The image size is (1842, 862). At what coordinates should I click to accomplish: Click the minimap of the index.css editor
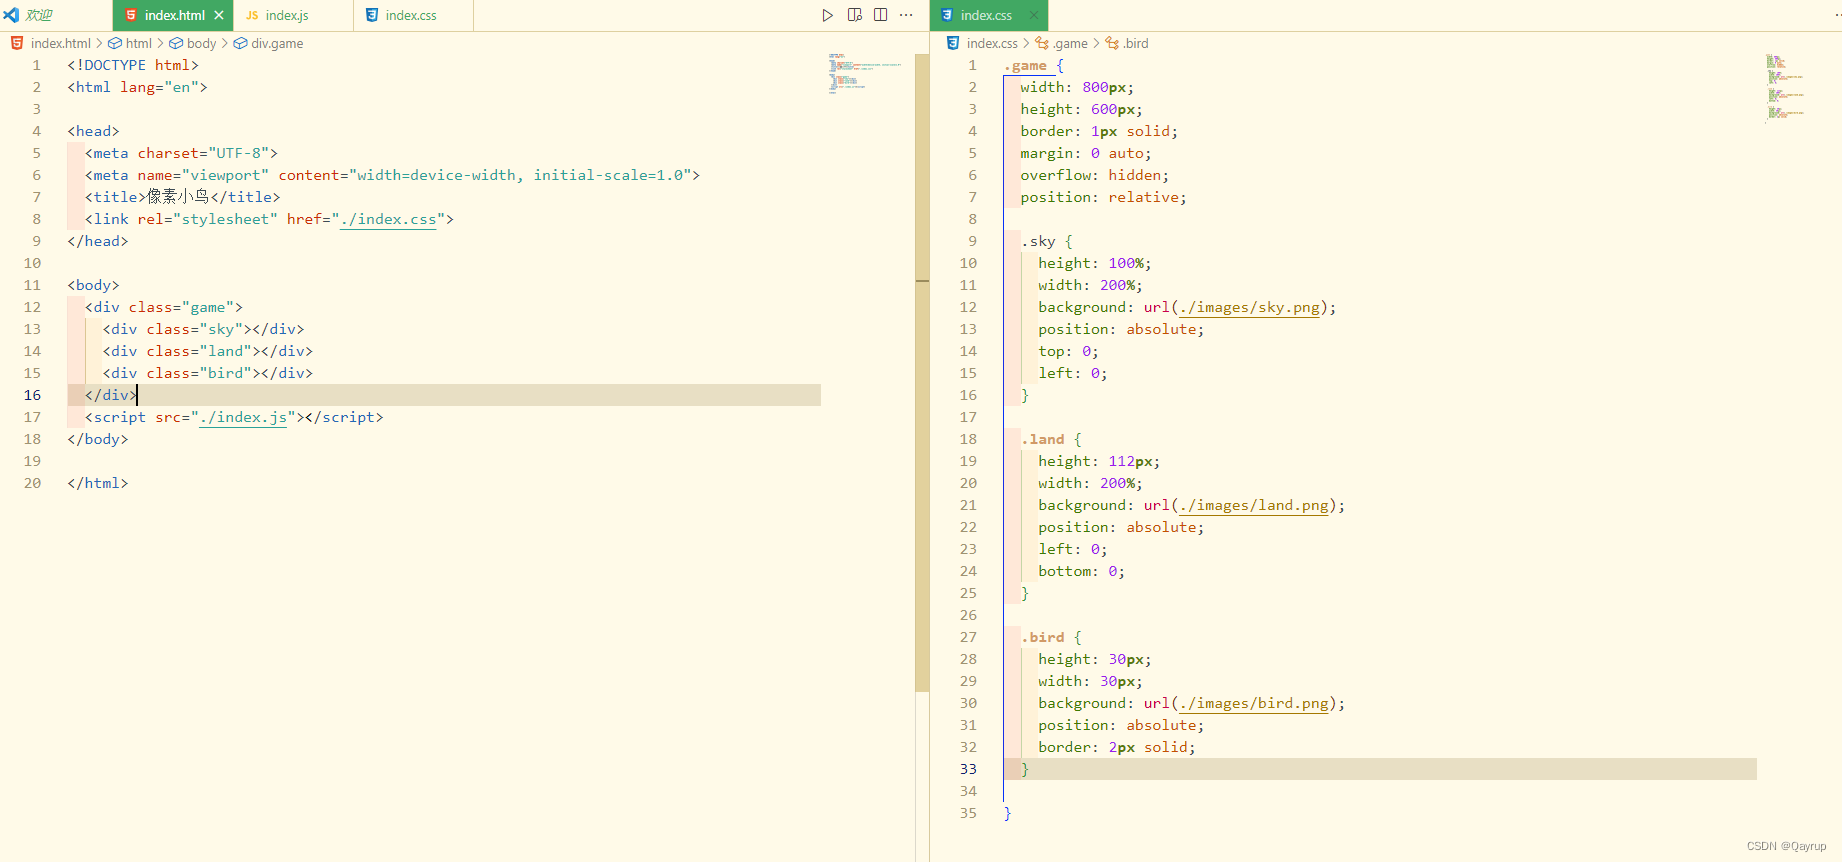point(1786,87)
